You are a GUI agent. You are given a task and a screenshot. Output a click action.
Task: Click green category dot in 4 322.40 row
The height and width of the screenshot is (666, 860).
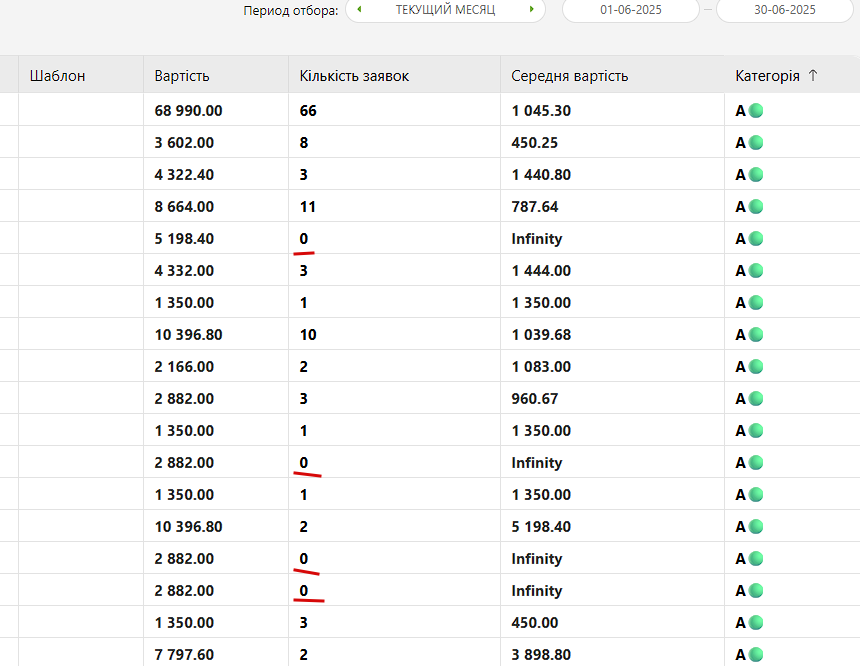tap(756, 174)
